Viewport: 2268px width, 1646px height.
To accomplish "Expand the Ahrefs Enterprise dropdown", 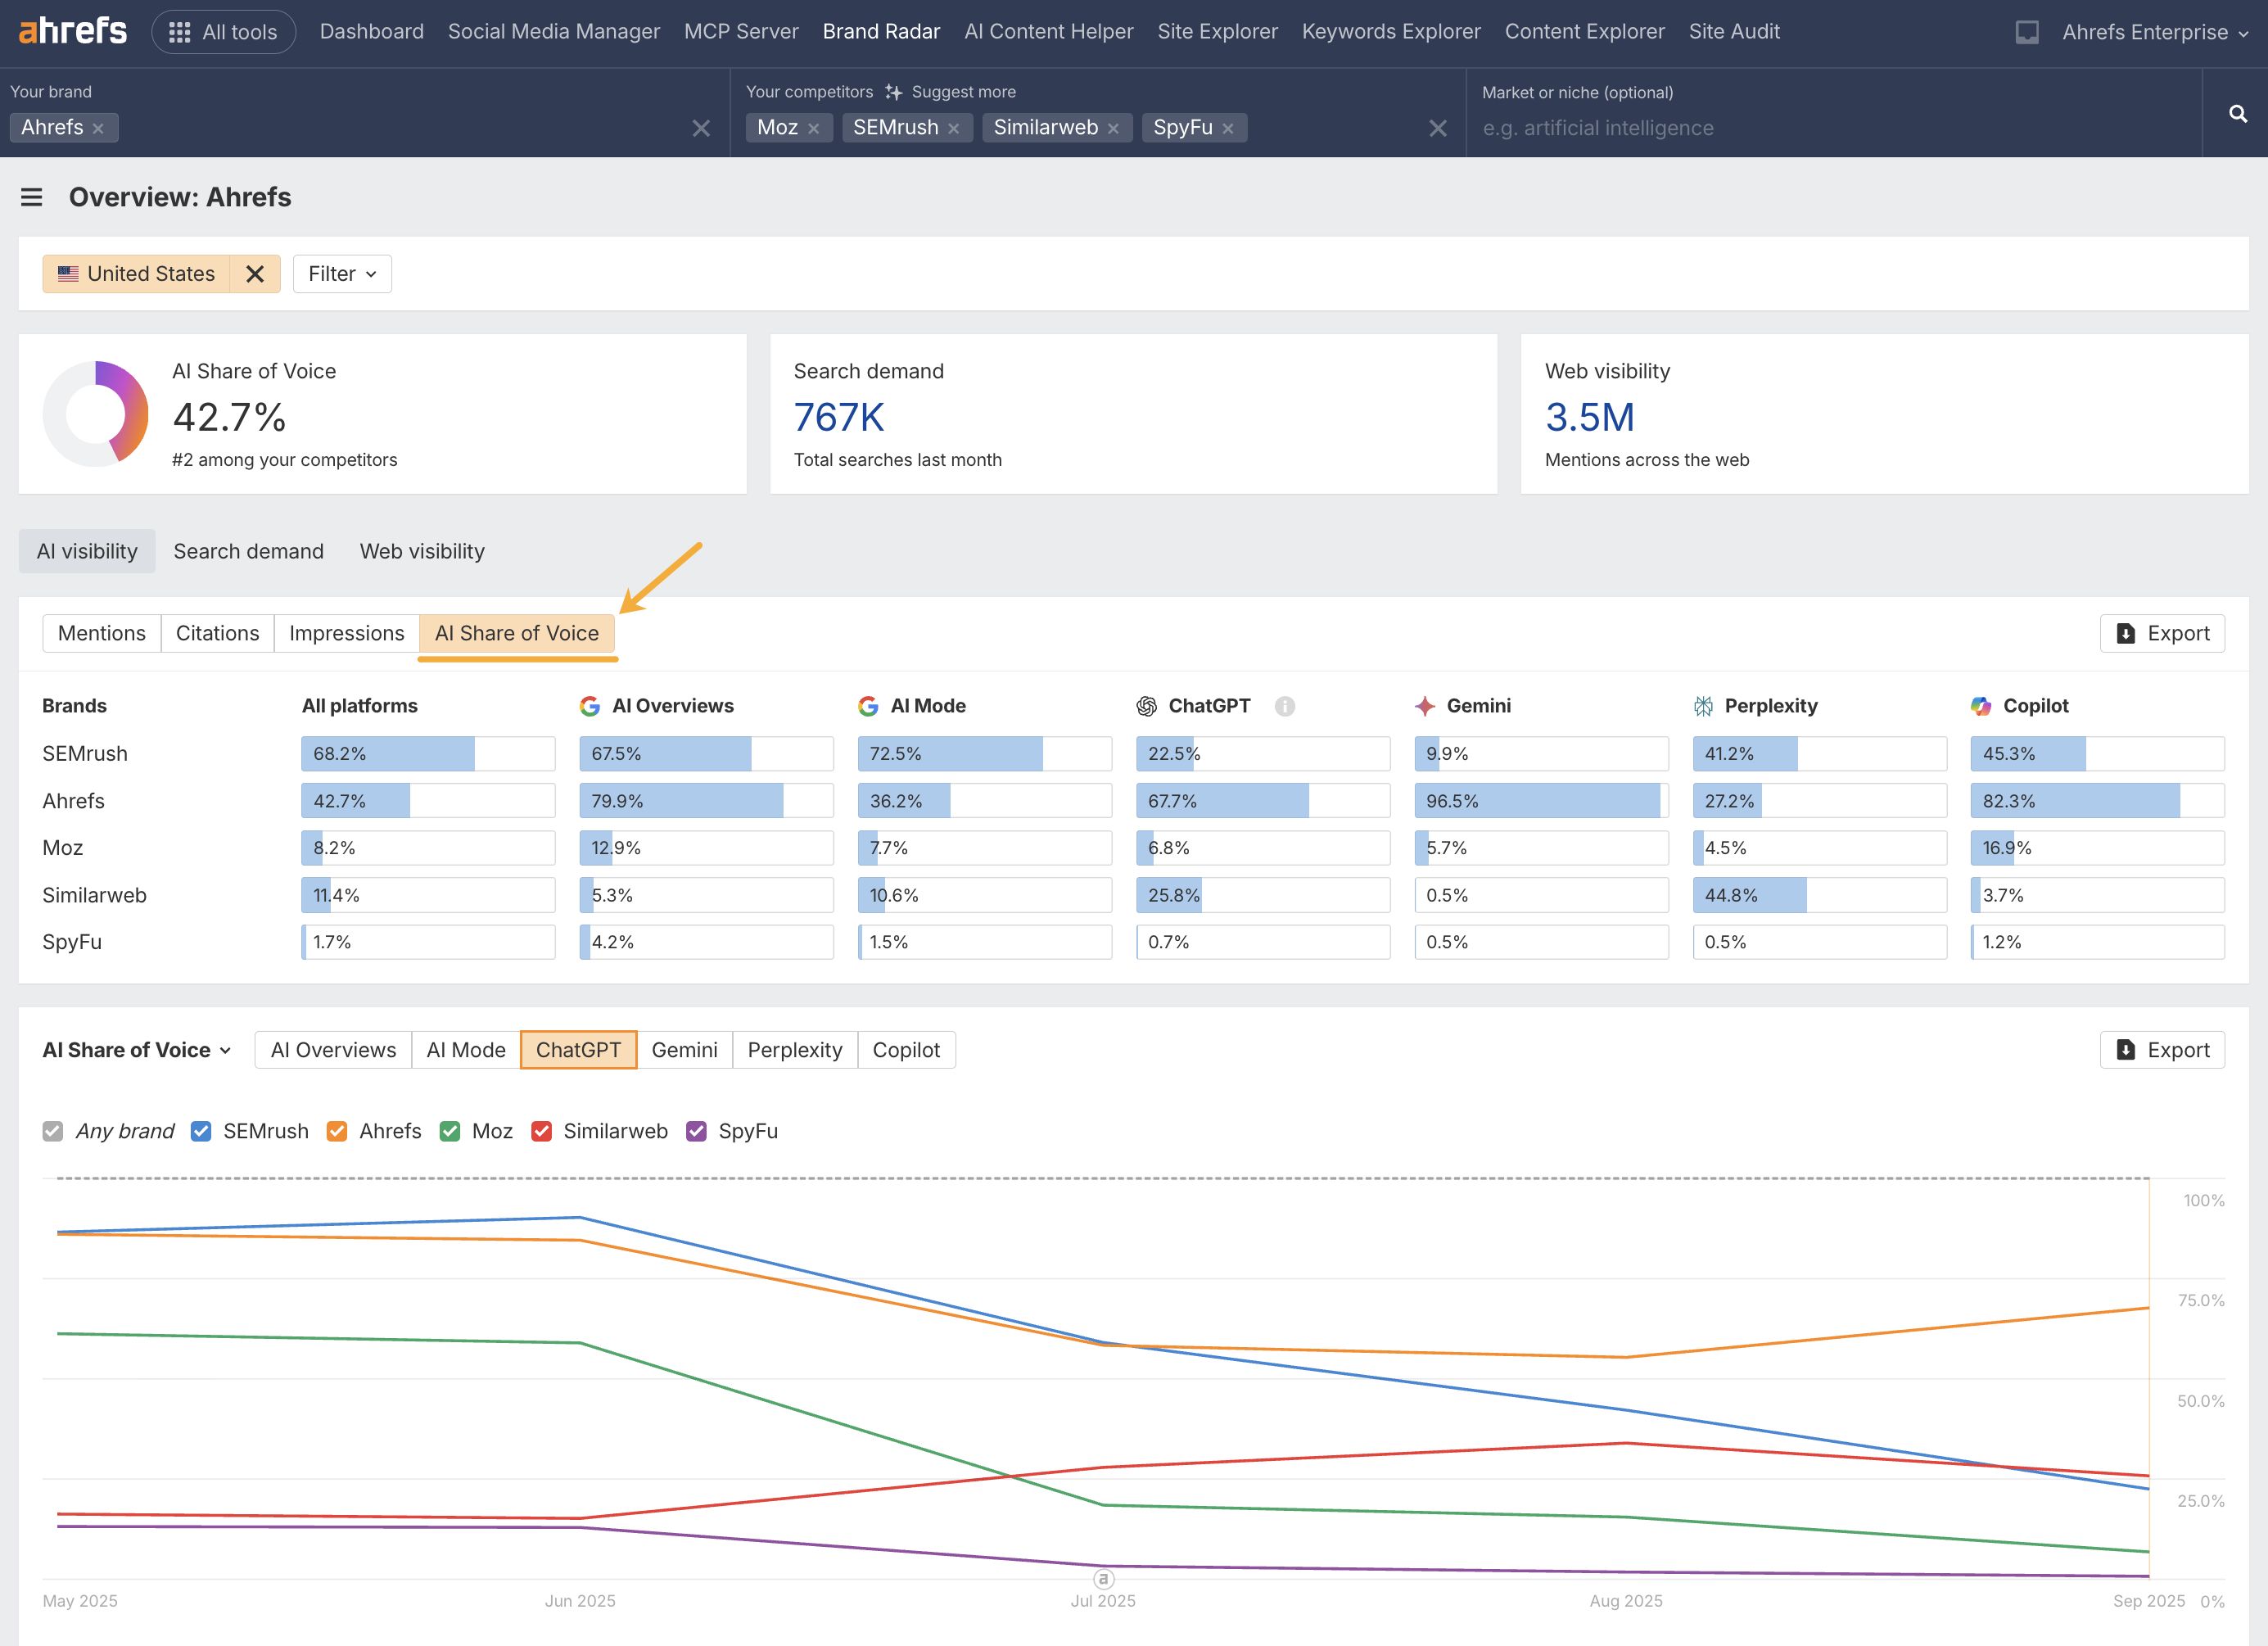I will coord(2150,31).
